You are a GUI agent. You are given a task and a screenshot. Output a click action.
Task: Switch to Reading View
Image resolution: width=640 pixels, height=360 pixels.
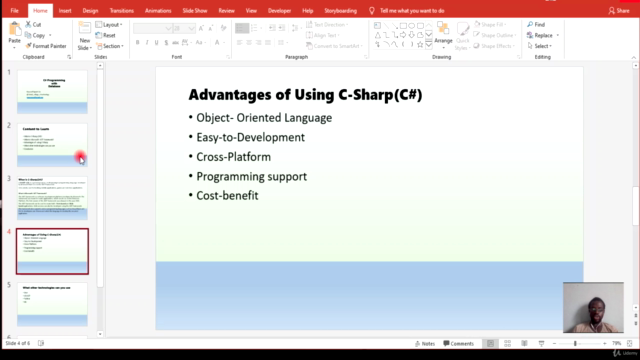(x=524, y=344)
